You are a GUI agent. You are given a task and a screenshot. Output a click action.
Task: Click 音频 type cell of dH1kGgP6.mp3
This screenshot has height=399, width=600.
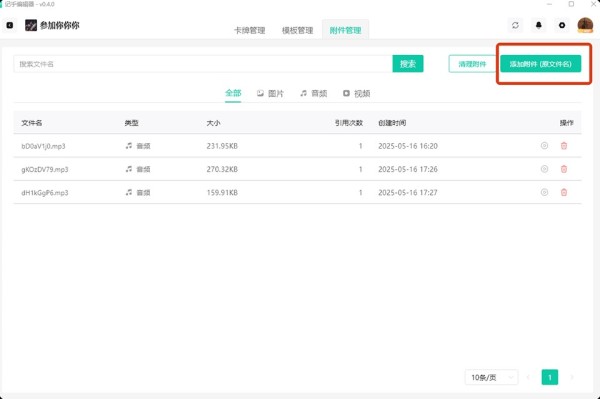[x=138, y=192]
